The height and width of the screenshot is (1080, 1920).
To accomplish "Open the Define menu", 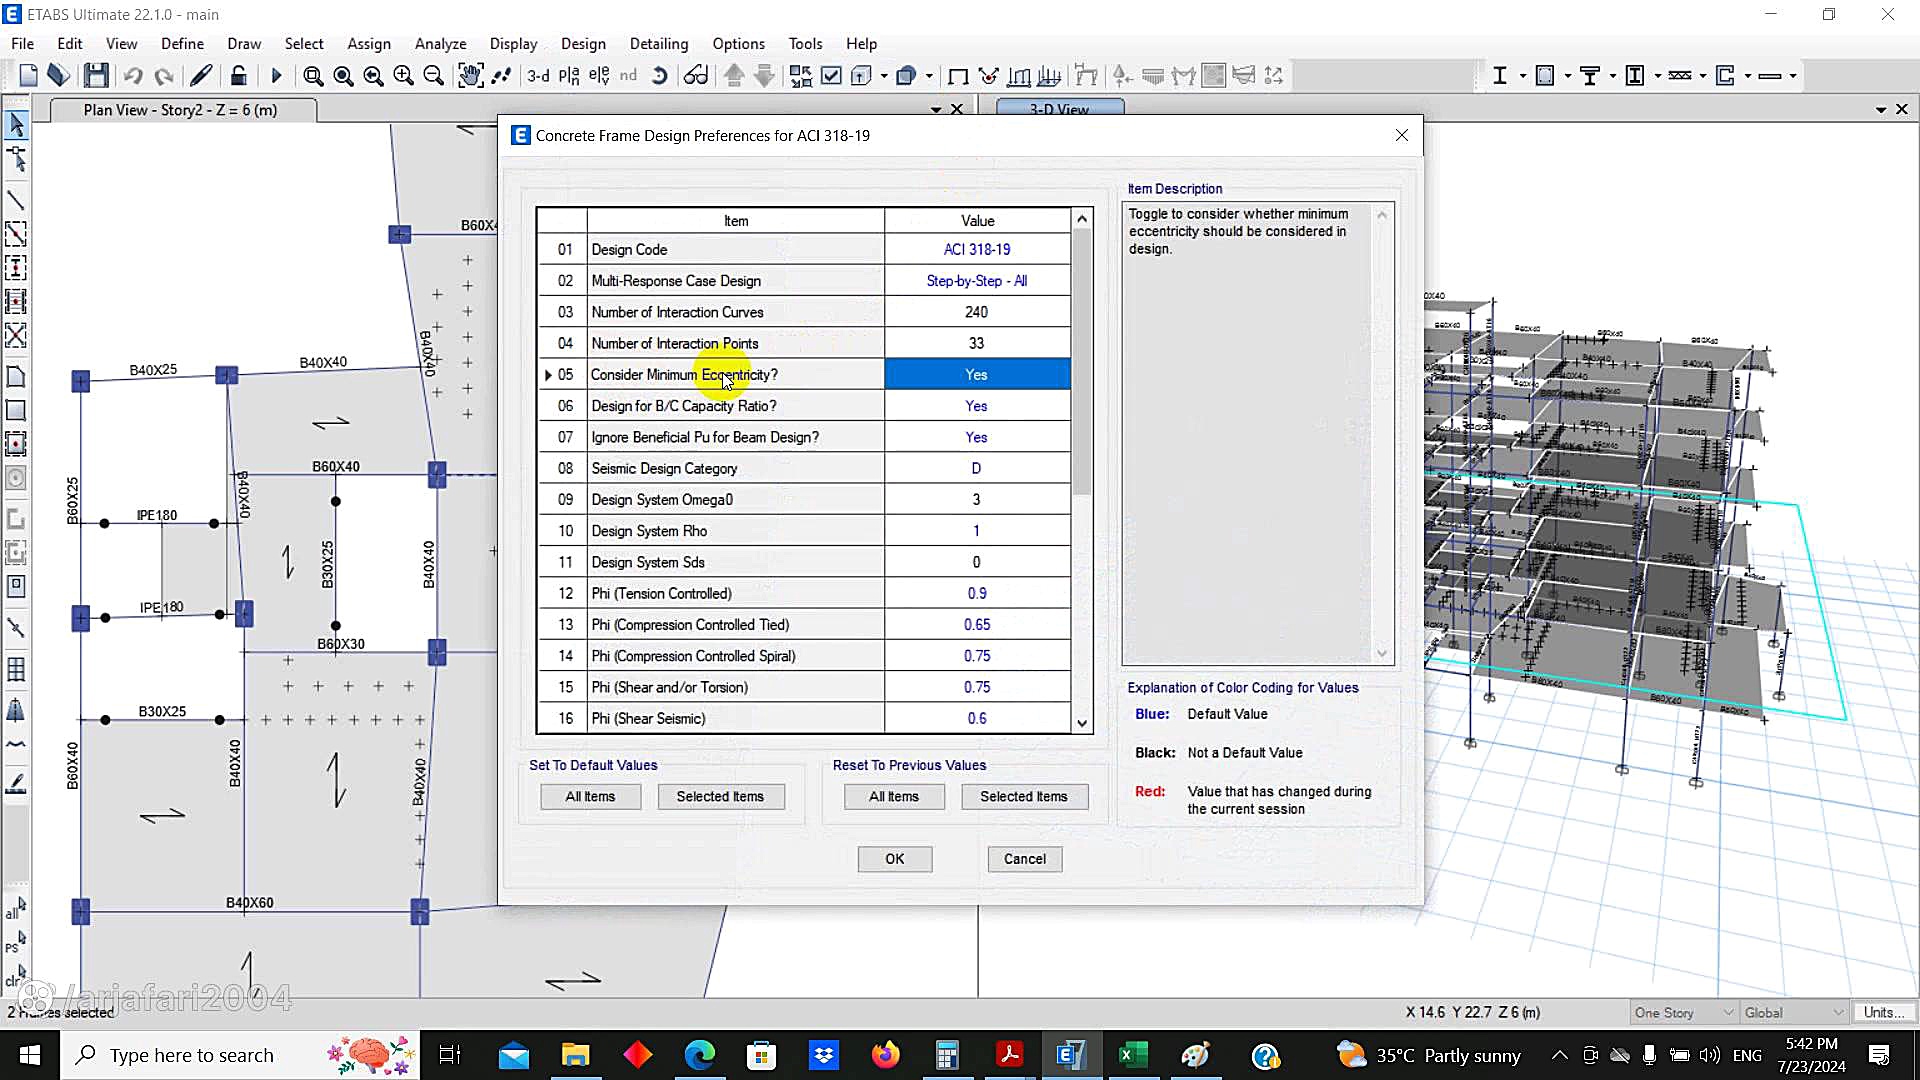I will point(182,44).
